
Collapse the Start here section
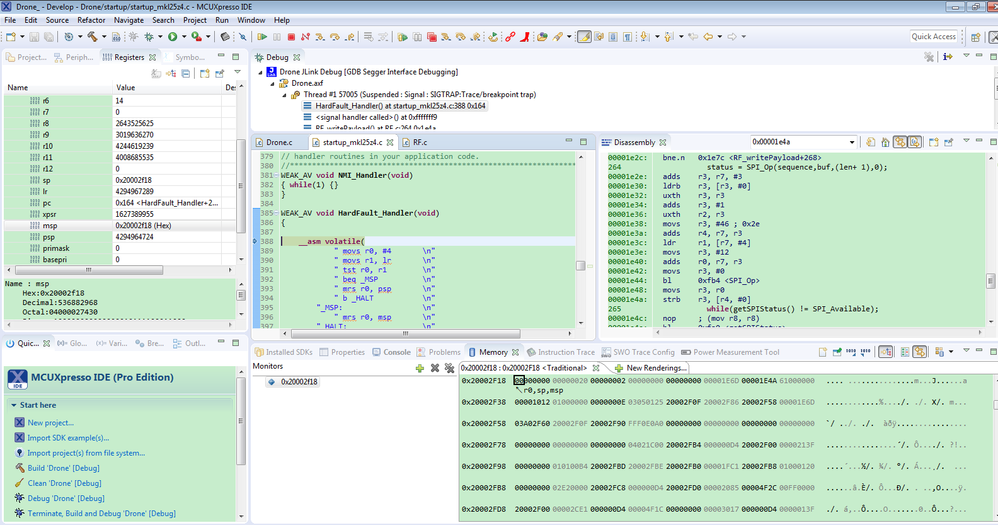click(x=13, y=405)
